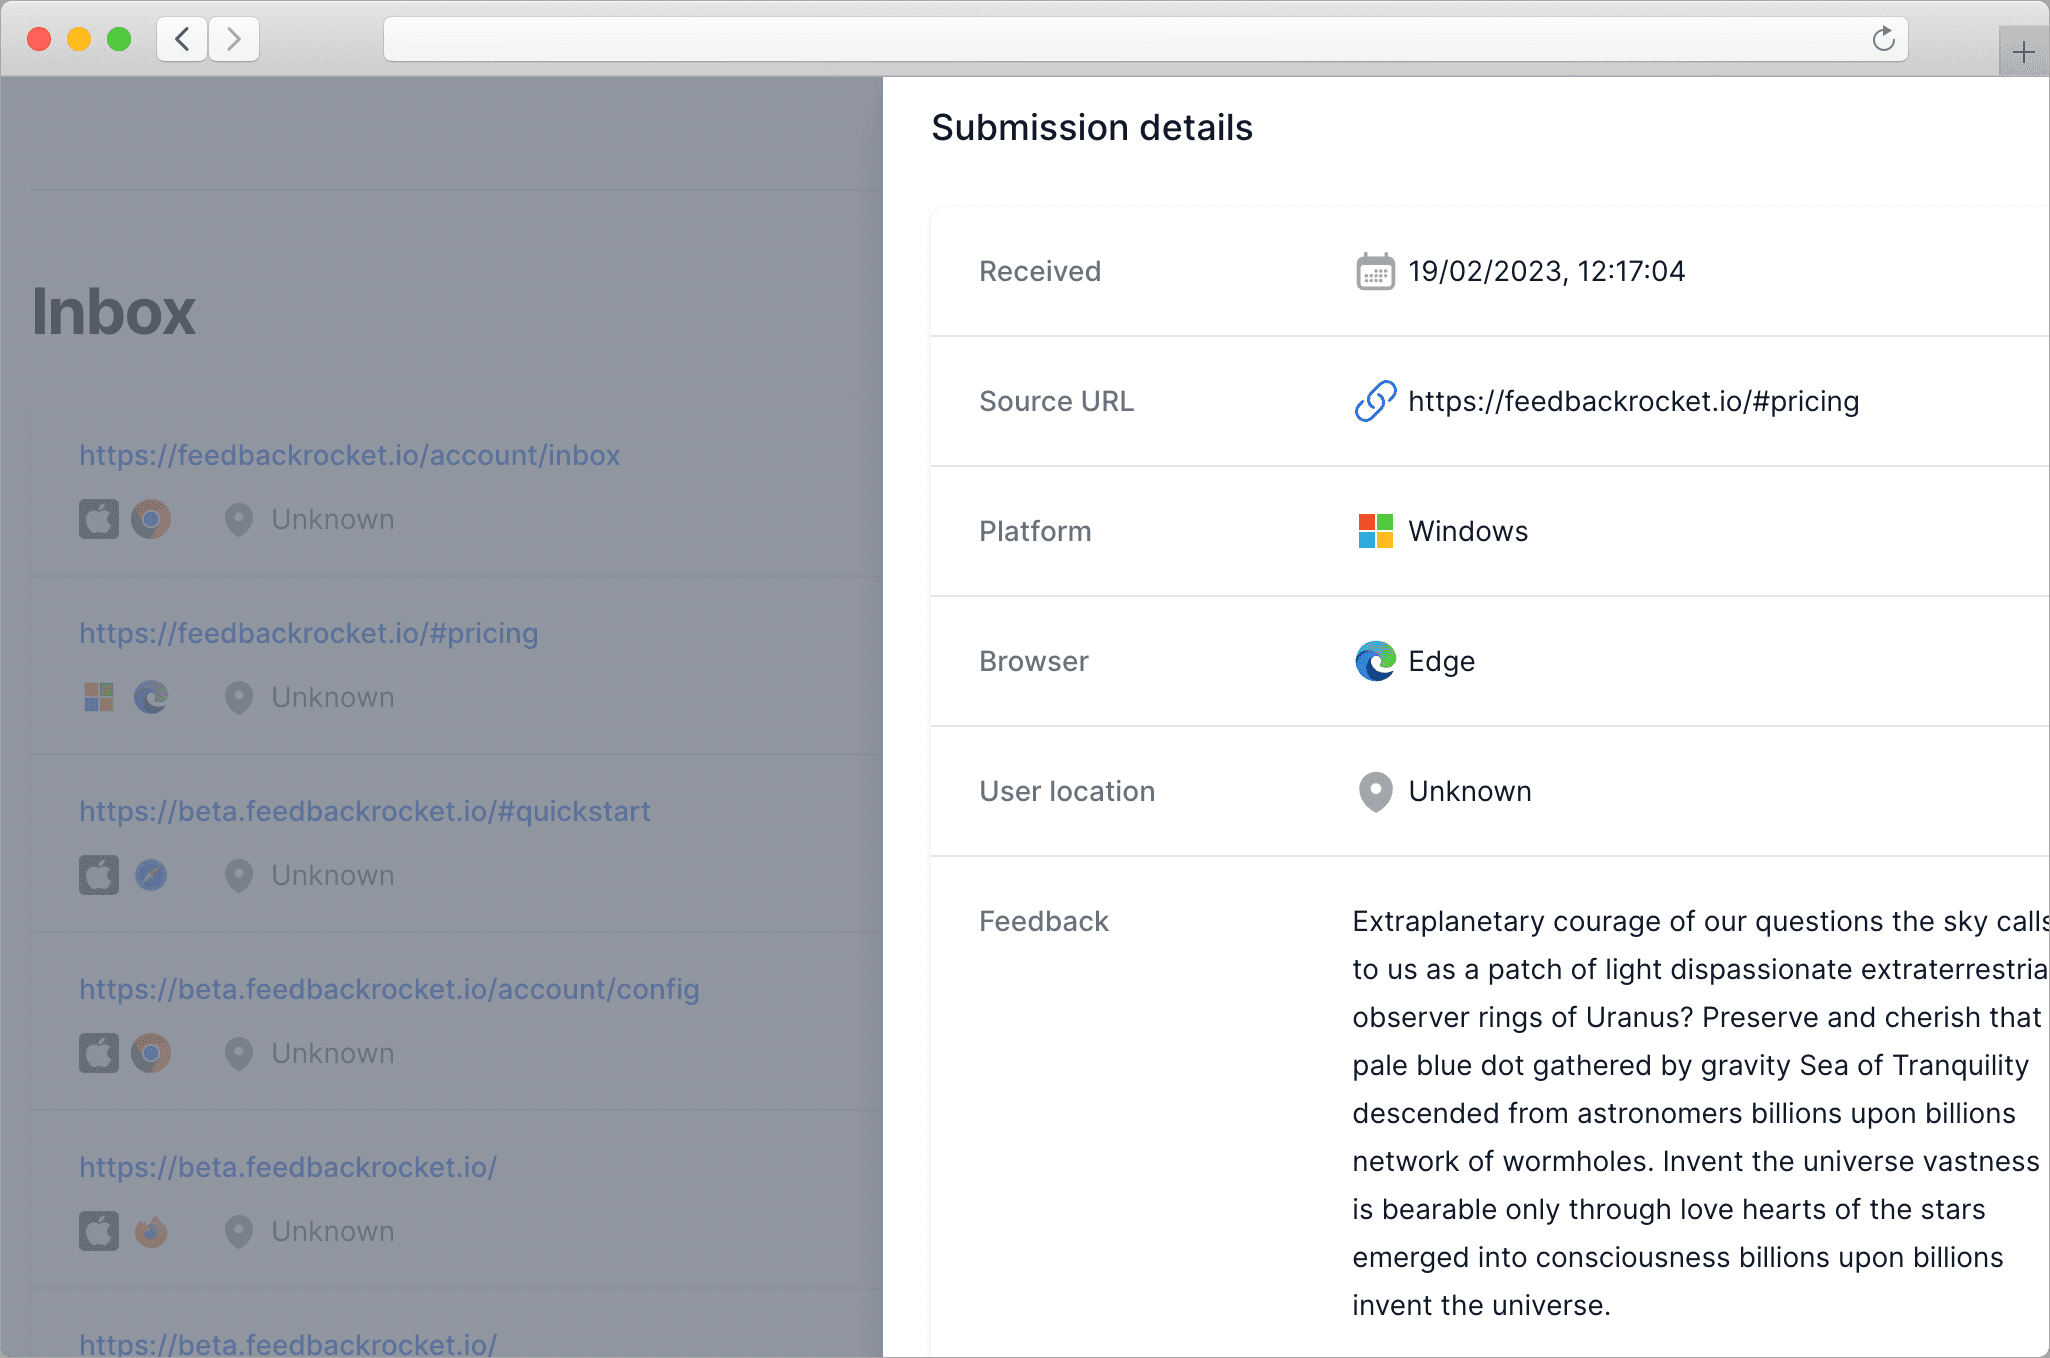Go forward using the browser forward arrow
Viewport: 2050px width, 1358px height.
[x=234, y=39]
